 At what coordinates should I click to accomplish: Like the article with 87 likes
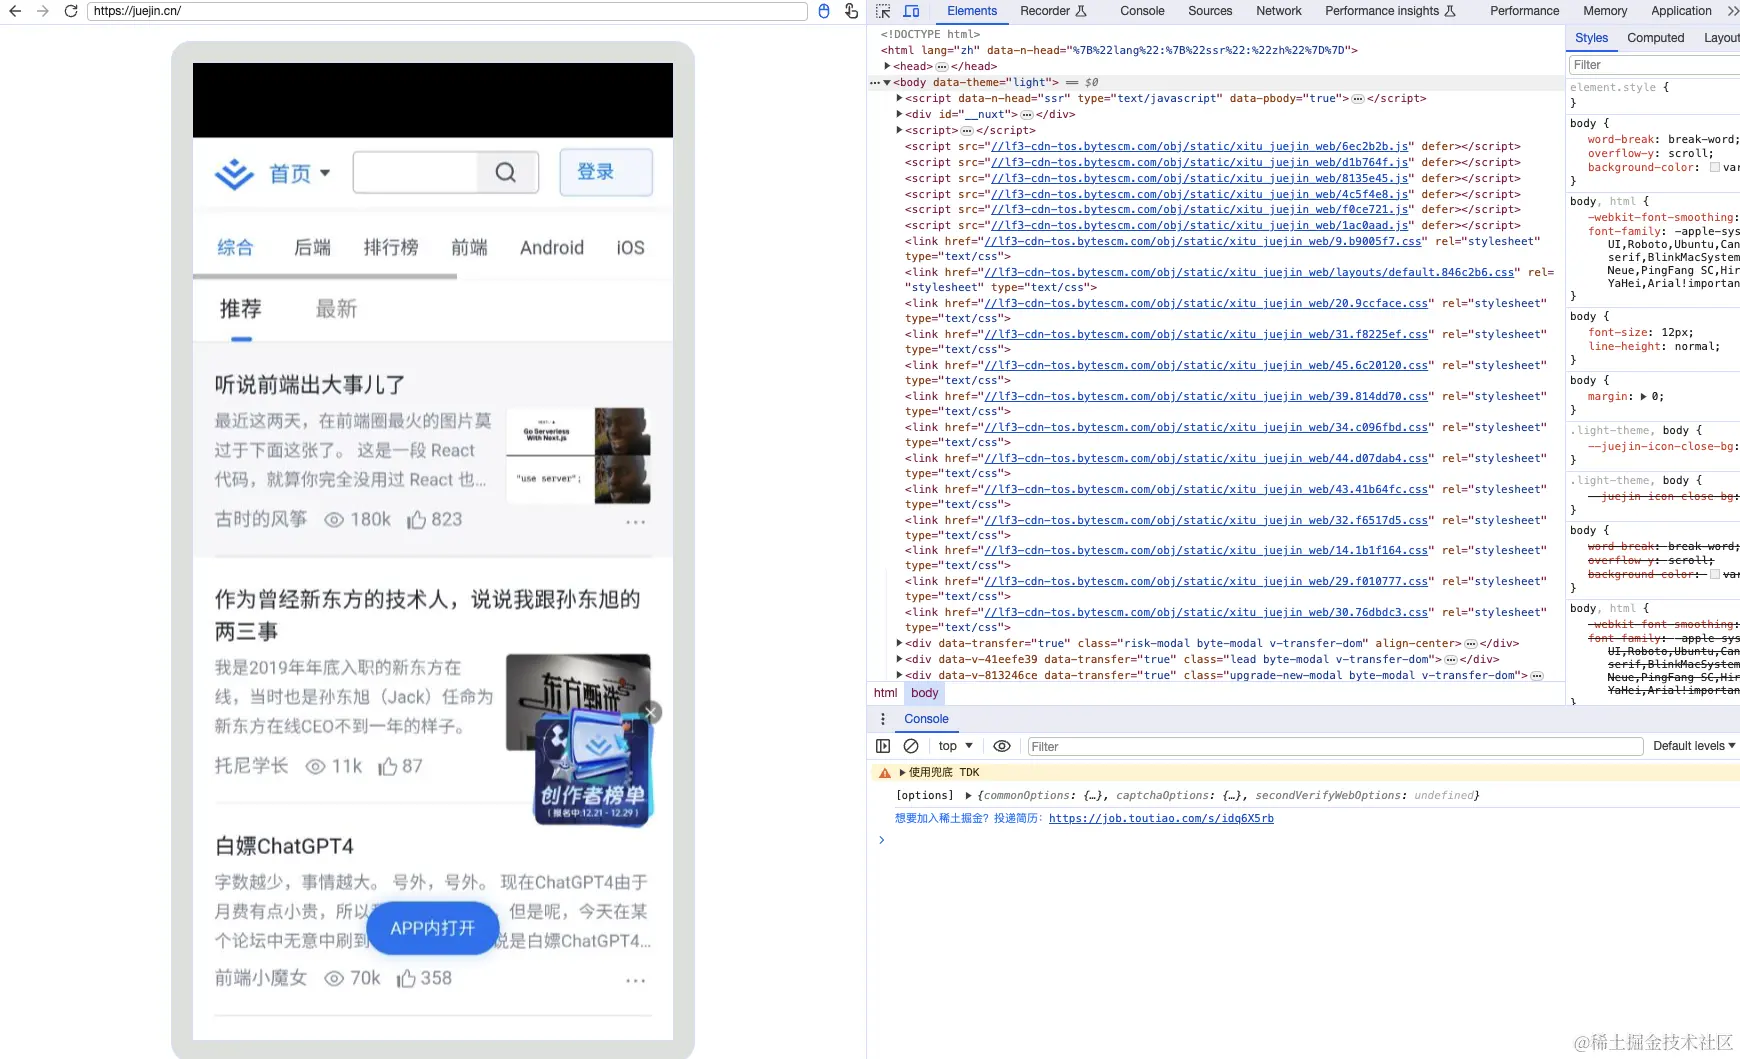point(401,766)
